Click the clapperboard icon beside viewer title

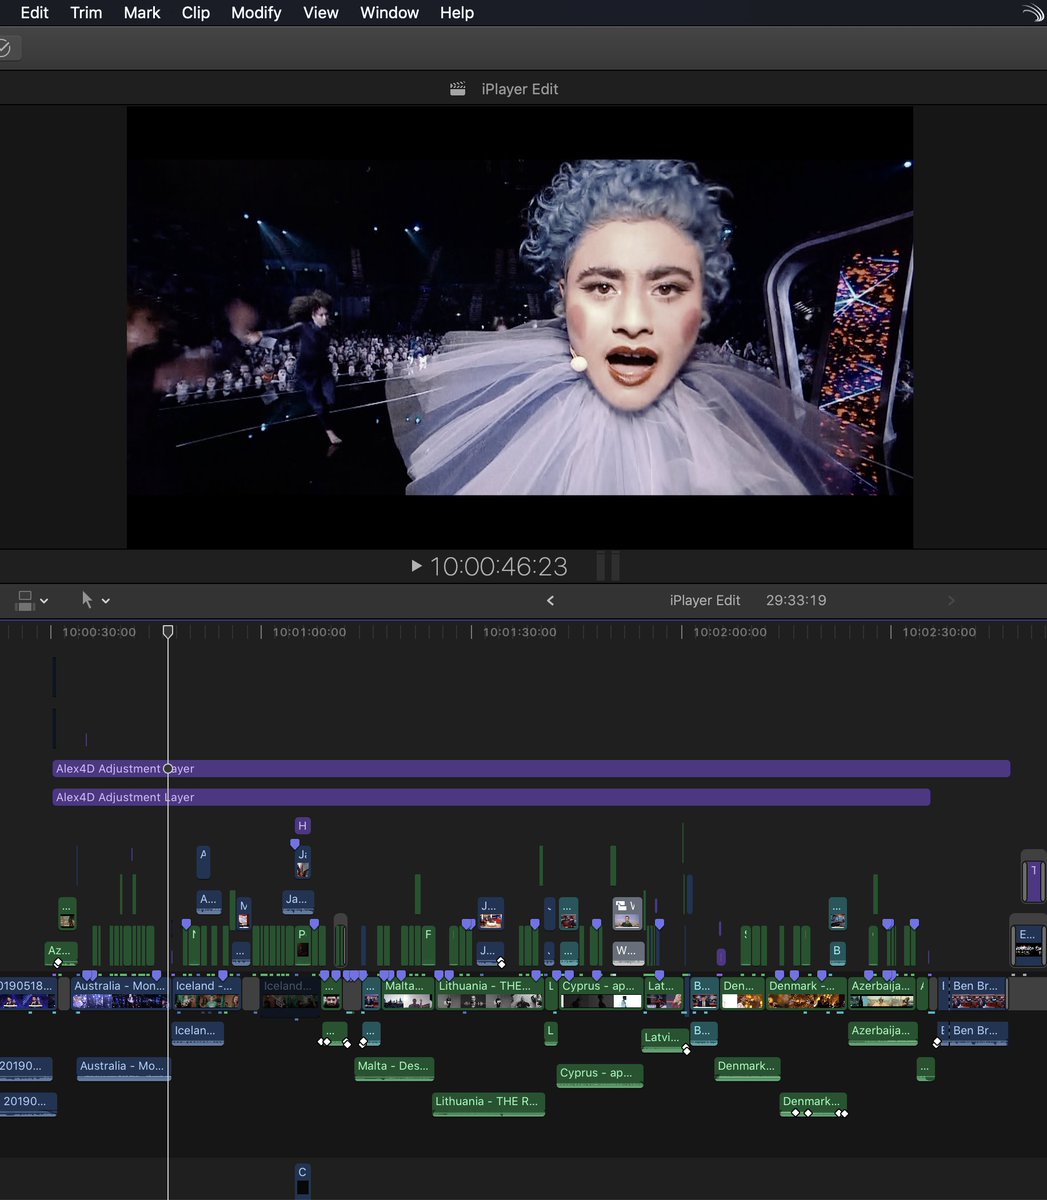pyautogui.click(x=458, y=89)
